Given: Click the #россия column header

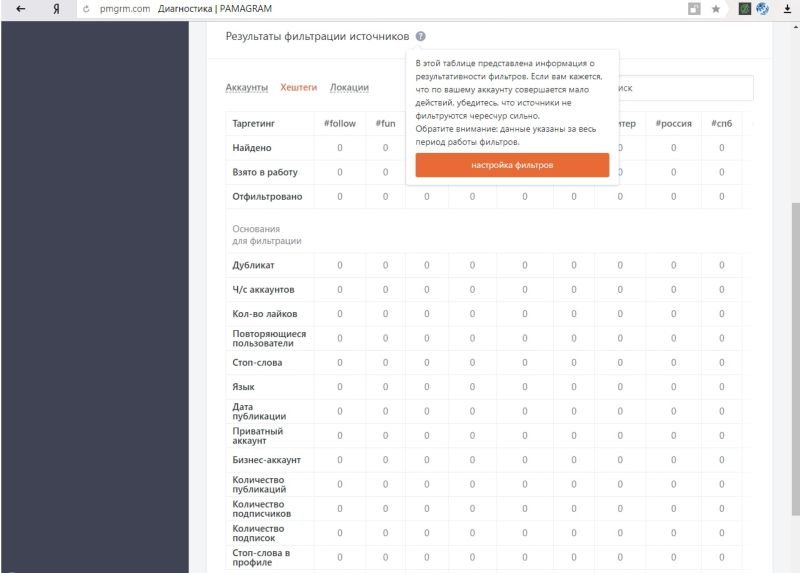Looking at the screenshot, I should click(x=673, y=123).
